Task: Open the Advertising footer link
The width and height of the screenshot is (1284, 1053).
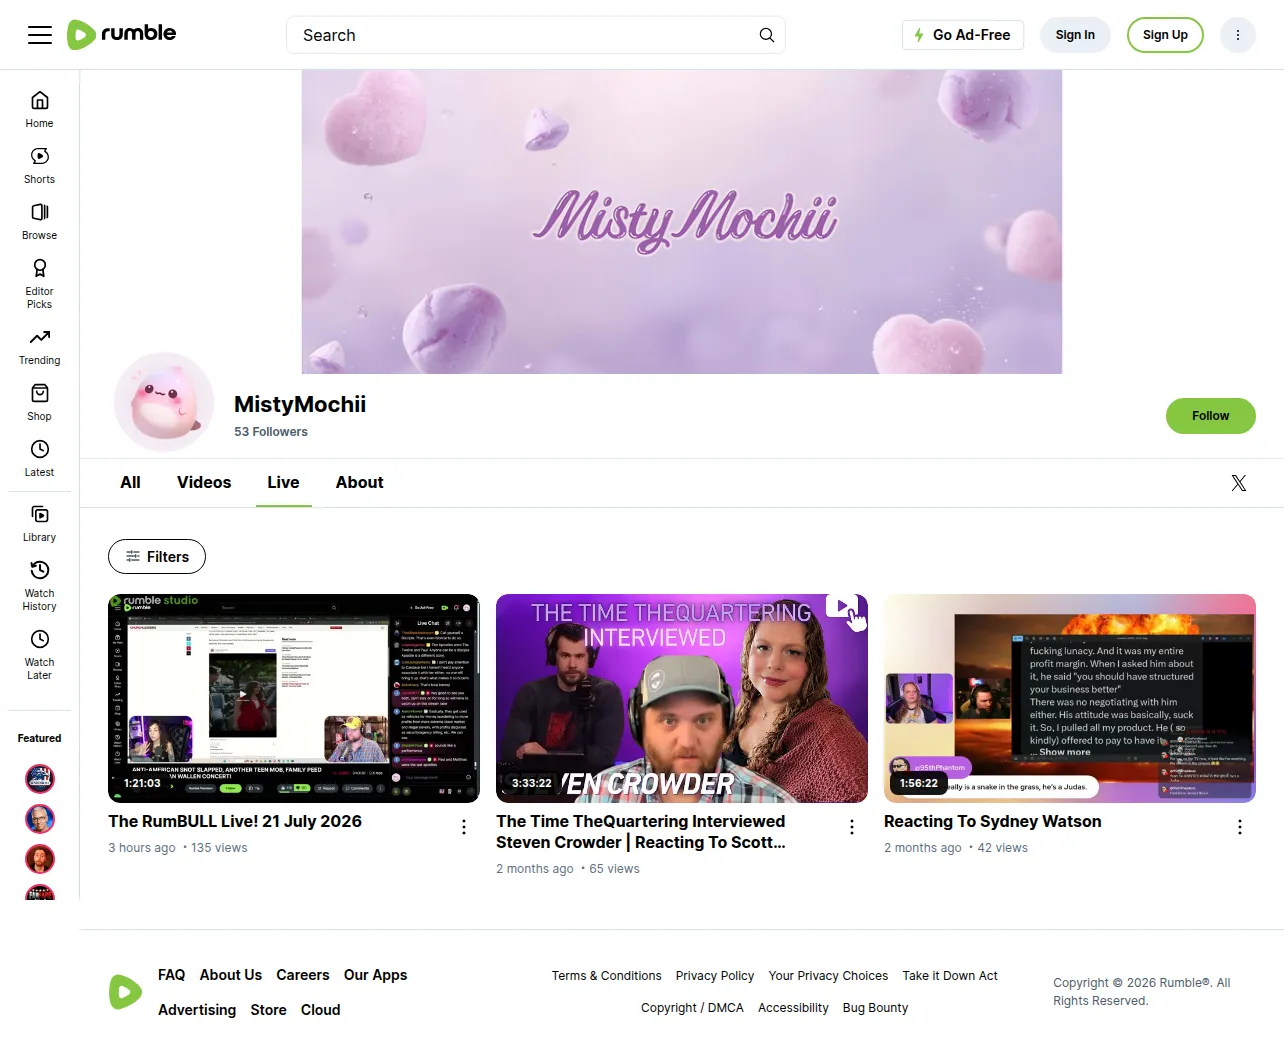Action: [197, 1010]
